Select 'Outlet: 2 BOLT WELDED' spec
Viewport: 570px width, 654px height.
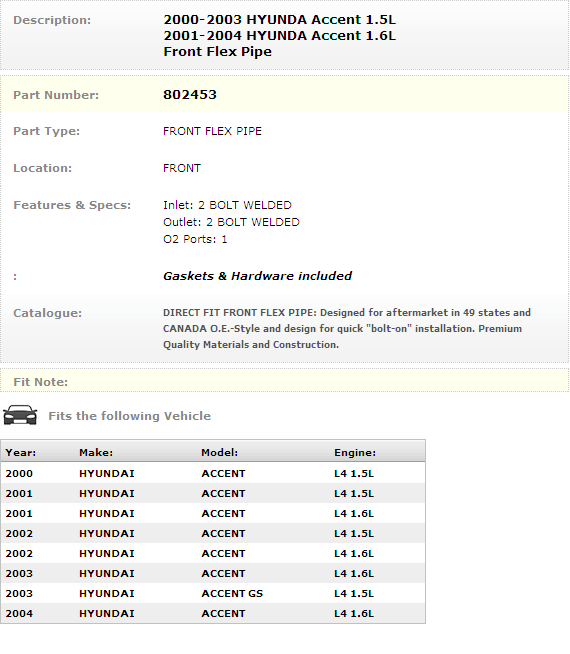[x=231, y=222]
